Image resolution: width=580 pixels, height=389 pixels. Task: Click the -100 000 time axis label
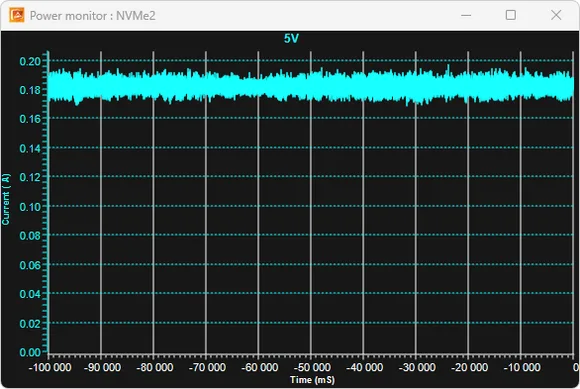pos(50,367)
